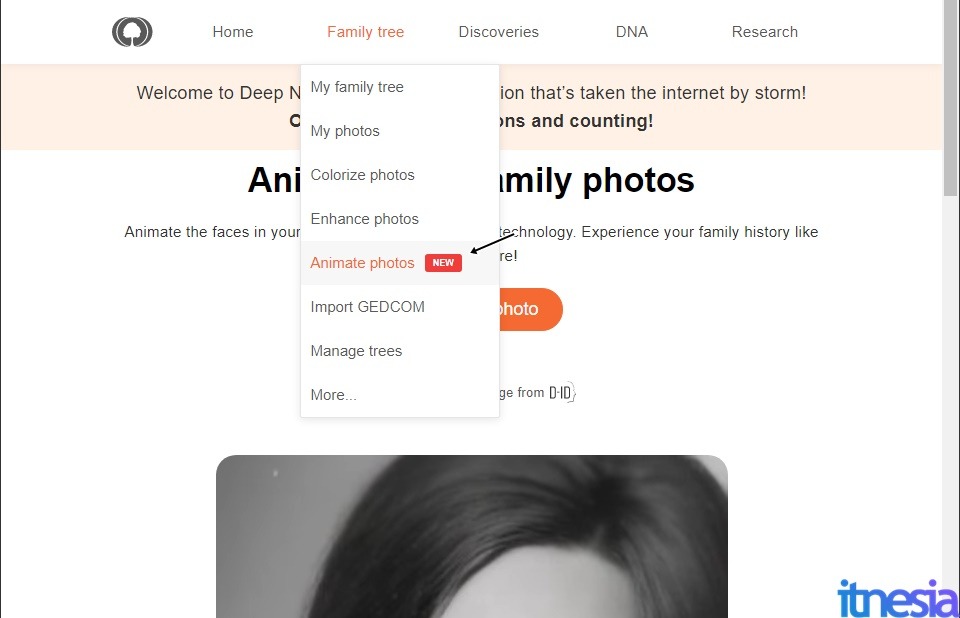Click the orange upload photo button
This screenshot has height=618, width=960.
coord(531,309)
